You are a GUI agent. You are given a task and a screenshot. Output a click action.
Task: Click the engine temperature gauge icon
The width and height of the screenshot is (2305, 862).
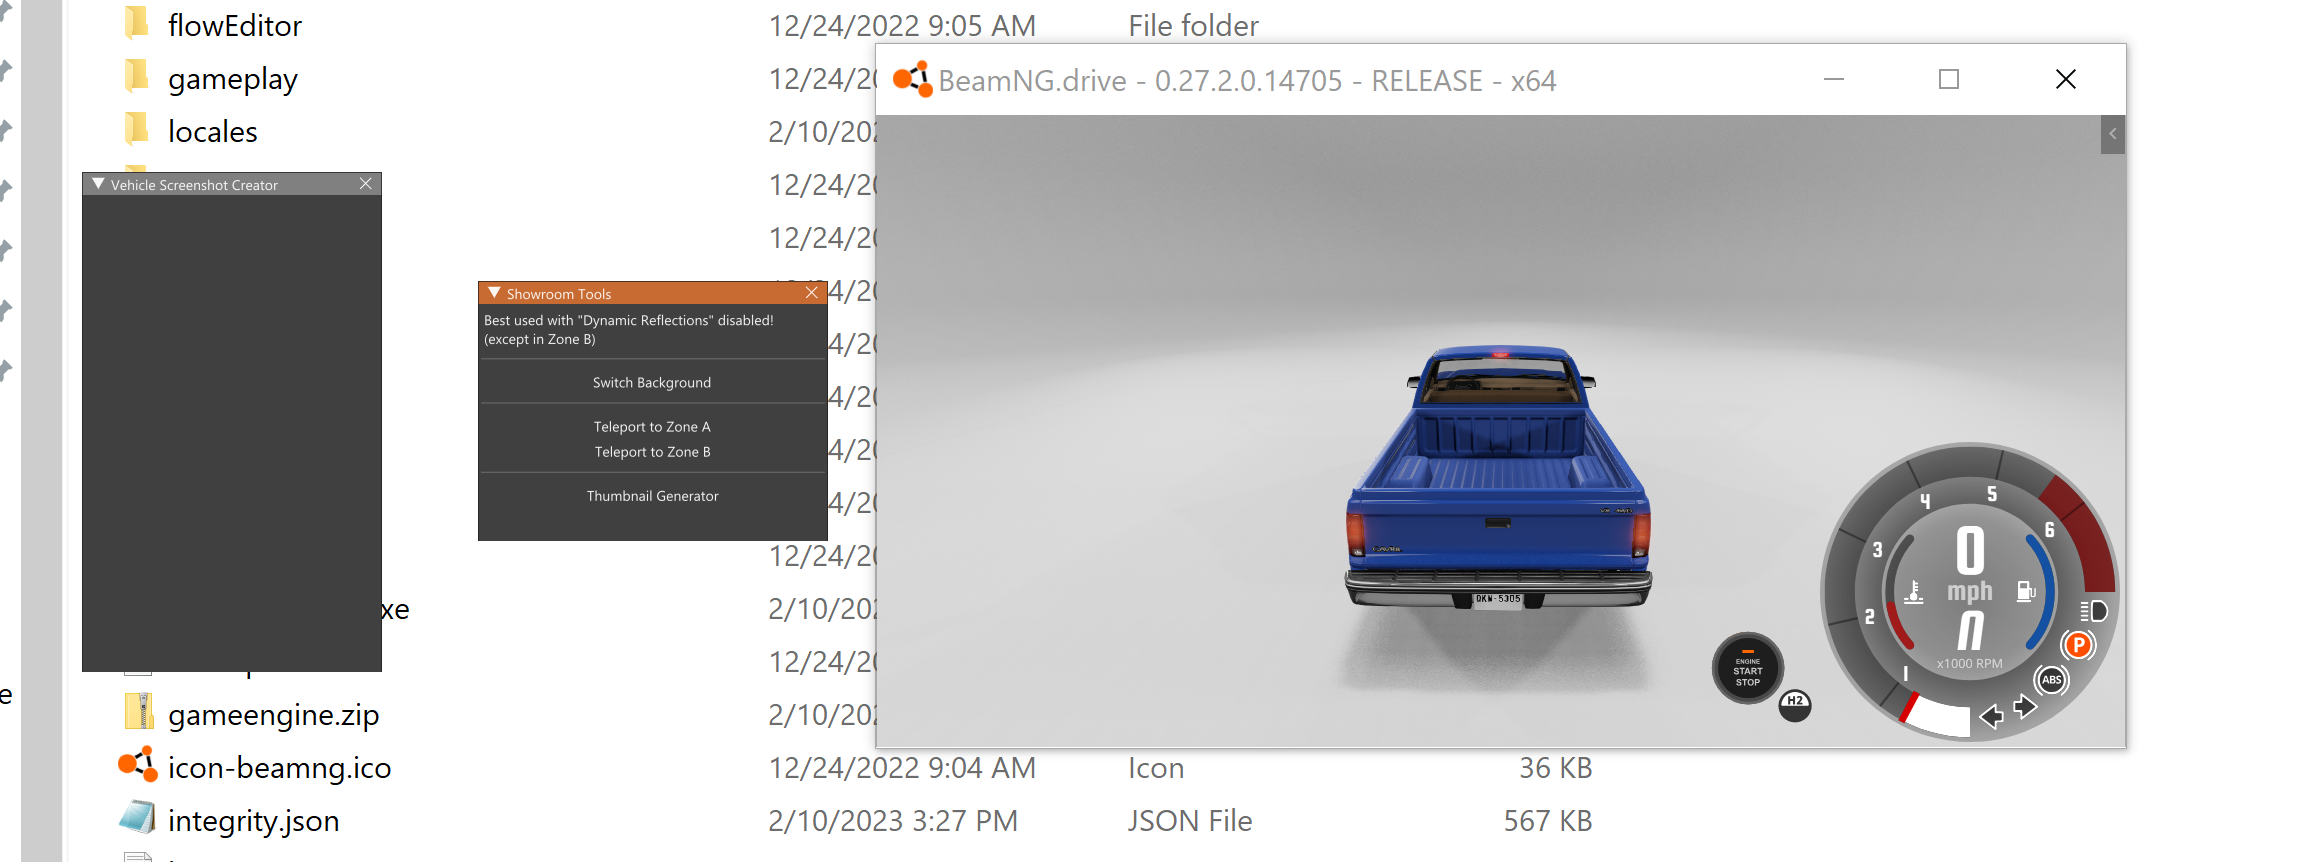1913,592
